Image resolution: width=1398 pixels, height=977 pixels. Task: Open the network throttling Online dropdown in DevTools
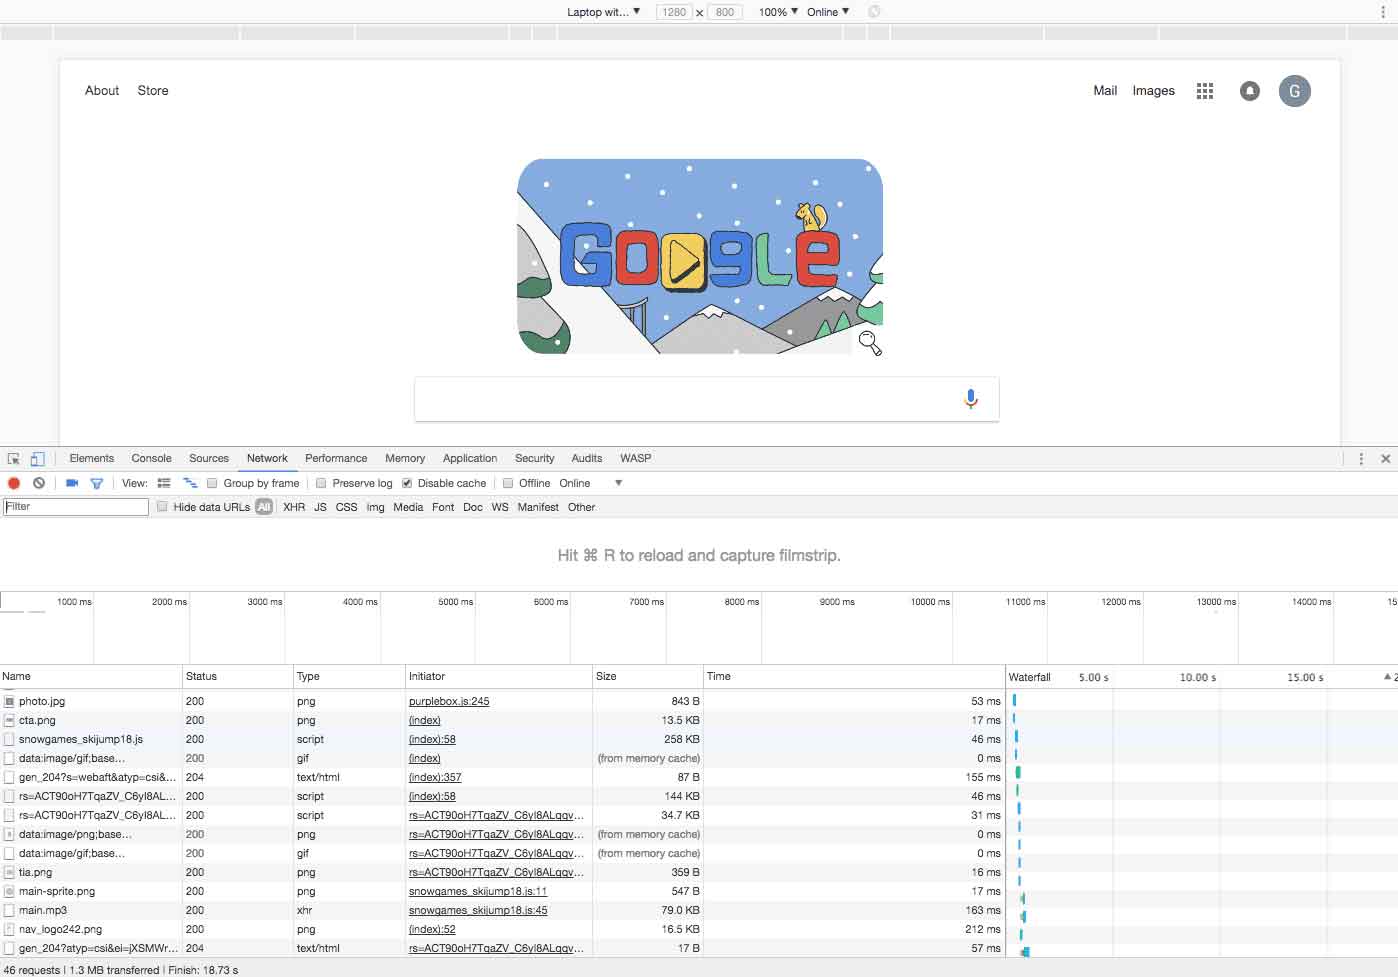[590, 483]
